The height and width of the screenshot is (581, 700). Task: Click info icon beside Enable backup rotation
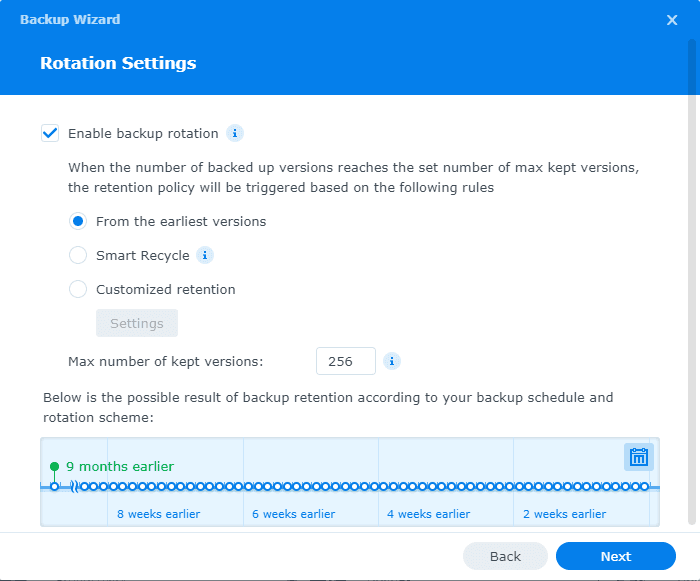coord(235,133)
